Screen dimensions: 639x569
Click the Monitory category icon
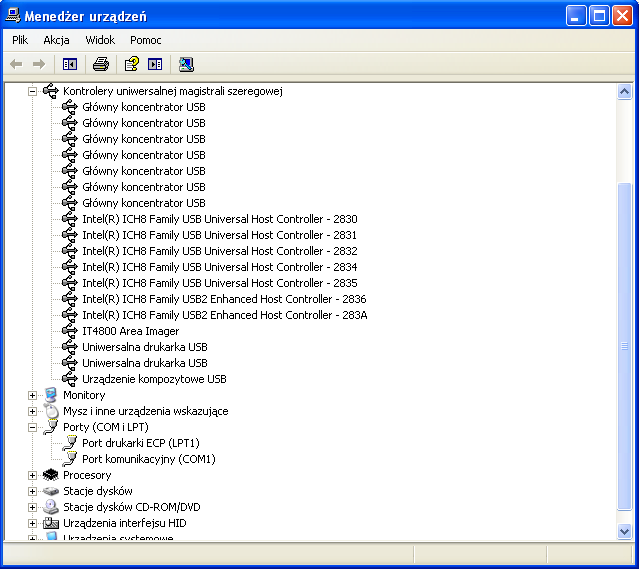51,395
